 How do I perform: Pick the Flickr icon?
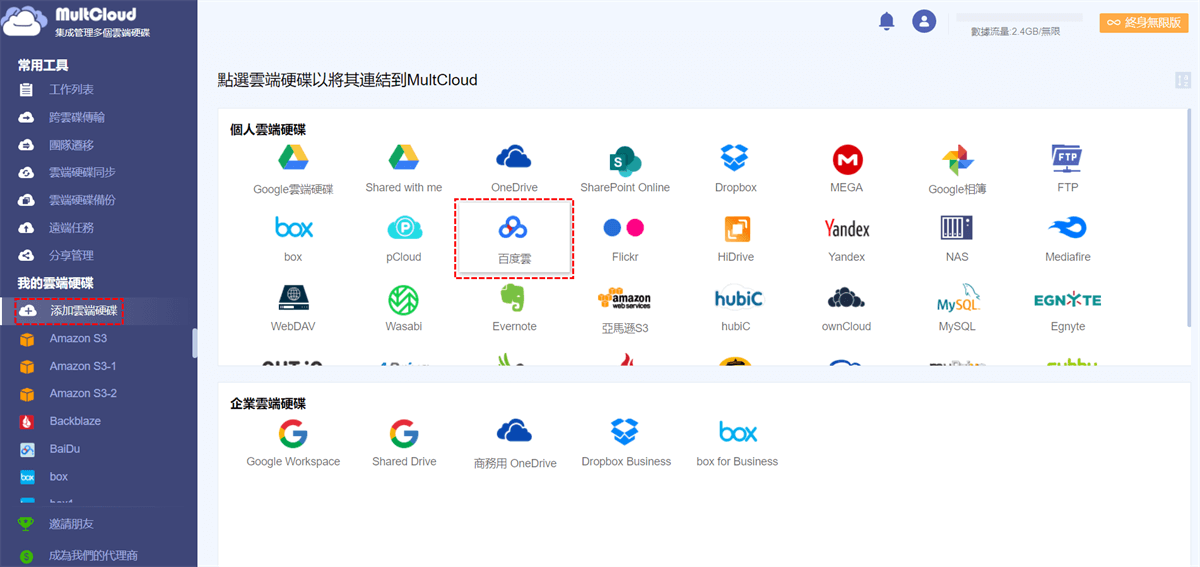click(625, 228)
